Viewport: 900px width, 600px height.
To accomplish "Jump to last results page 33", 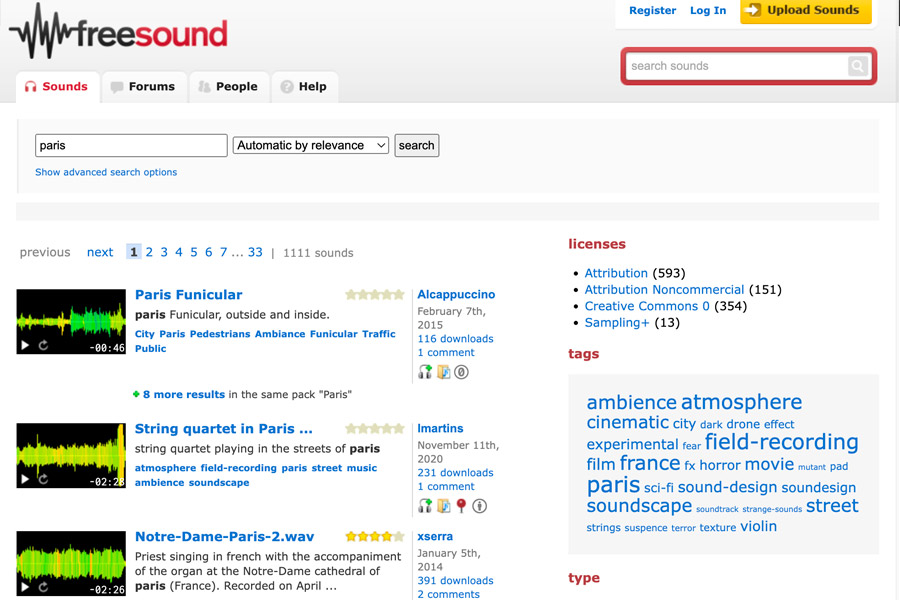I will [x=255, y=252].
